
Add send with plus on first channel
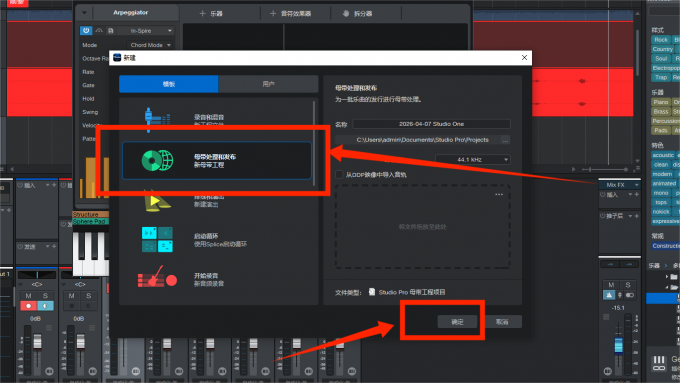point(54,246)
